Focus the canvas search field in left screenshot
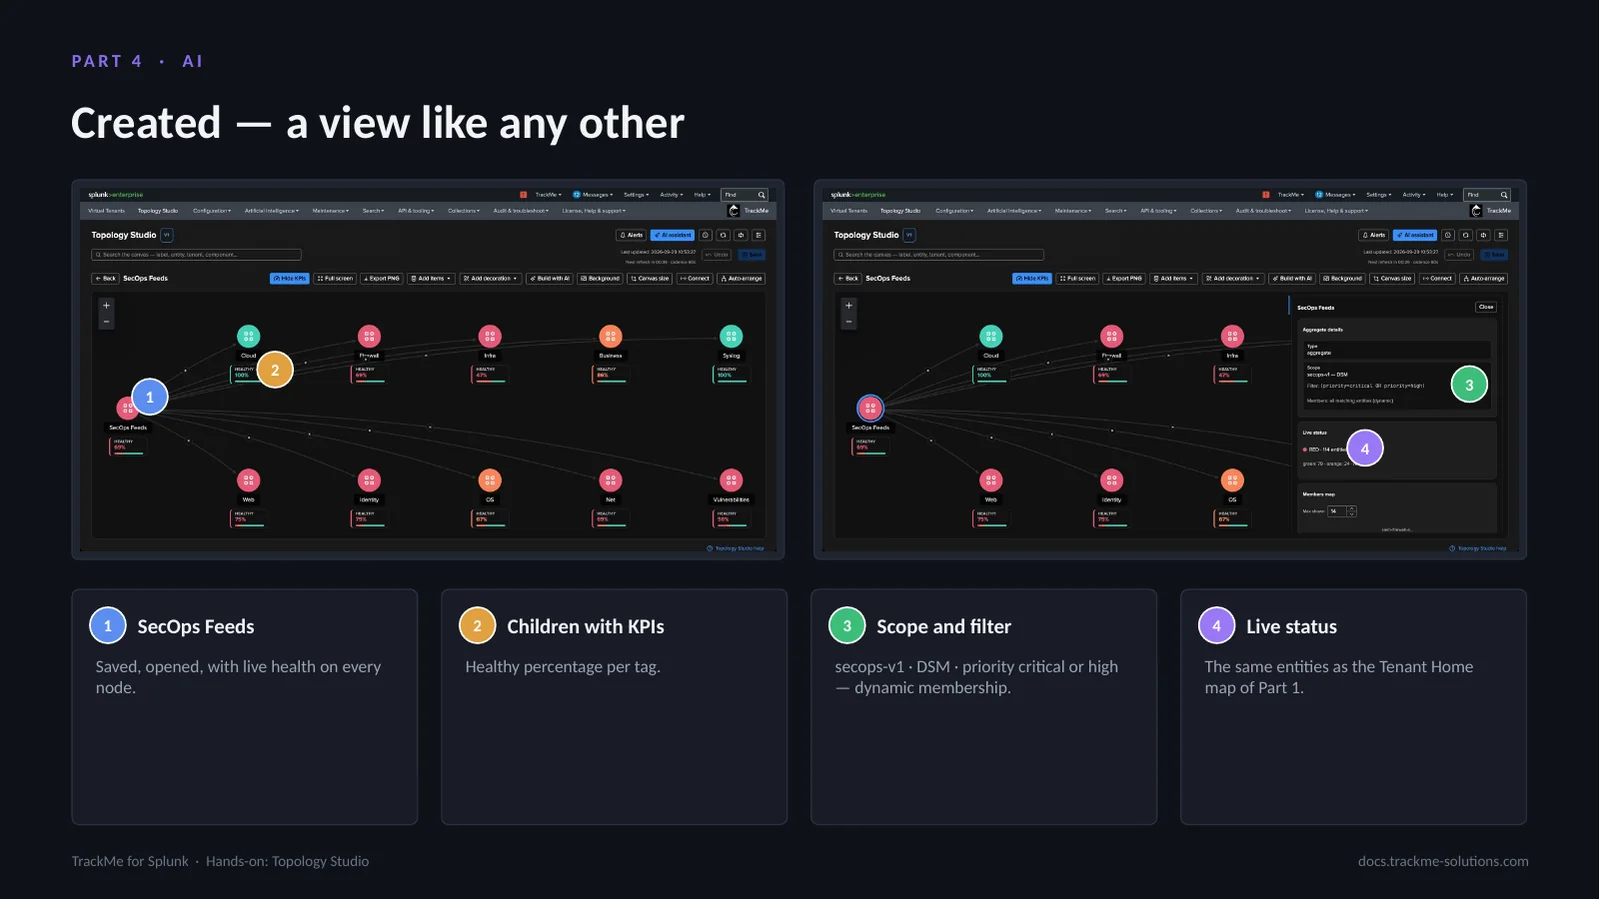This screenshot has height=899, width=1600. (196, 254)
